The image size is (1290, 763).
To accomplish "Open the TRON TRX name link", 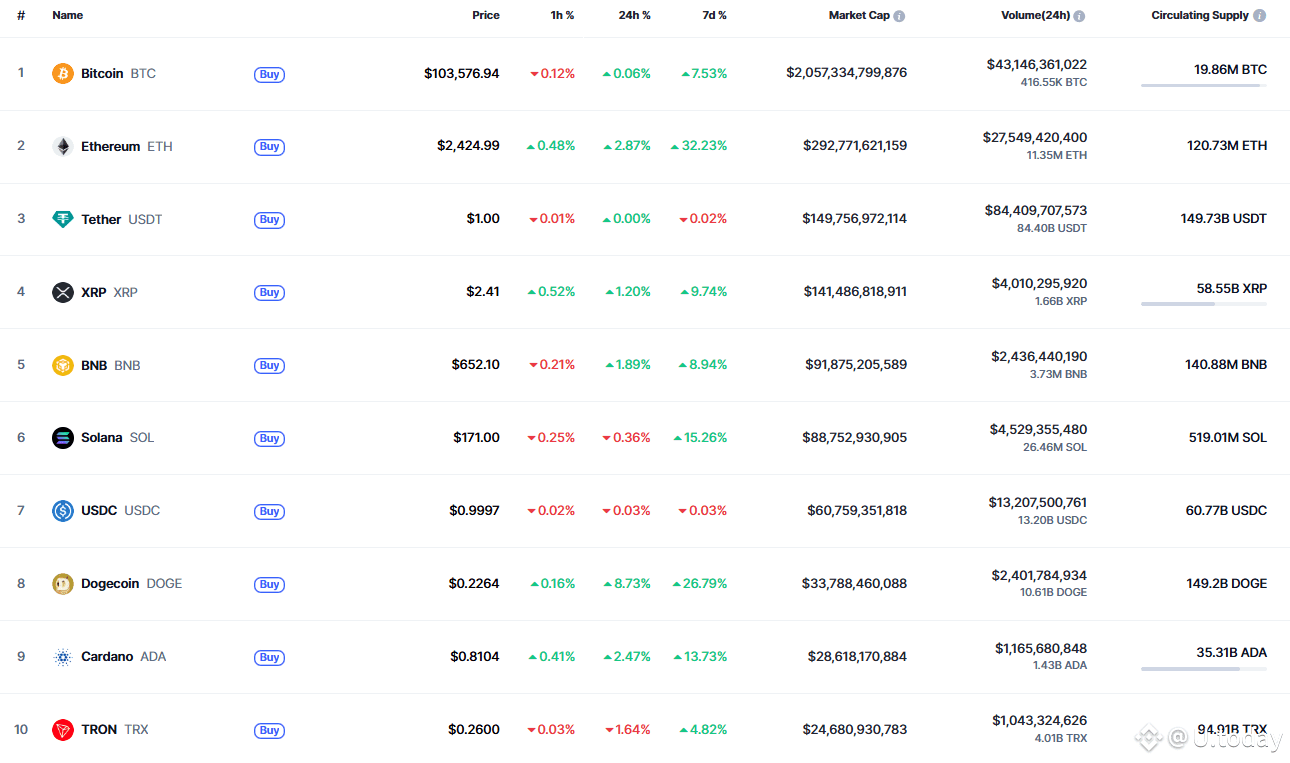I will tap(115, 730).
